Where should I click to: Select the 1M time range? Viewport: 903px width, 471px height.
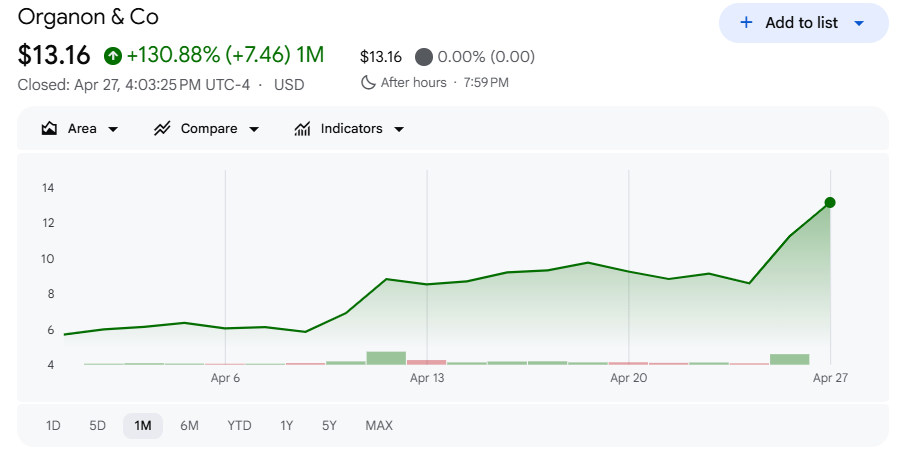click(142, 426)
